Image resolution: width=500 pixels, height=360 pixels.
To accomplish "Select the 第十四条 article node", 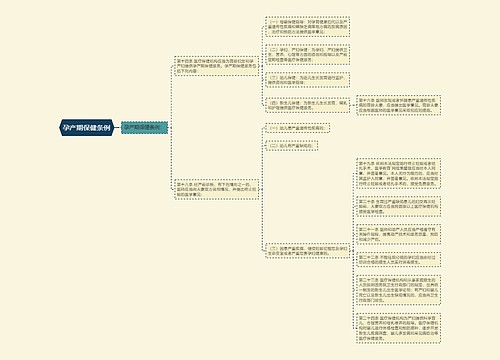I will tap(217, 66).
